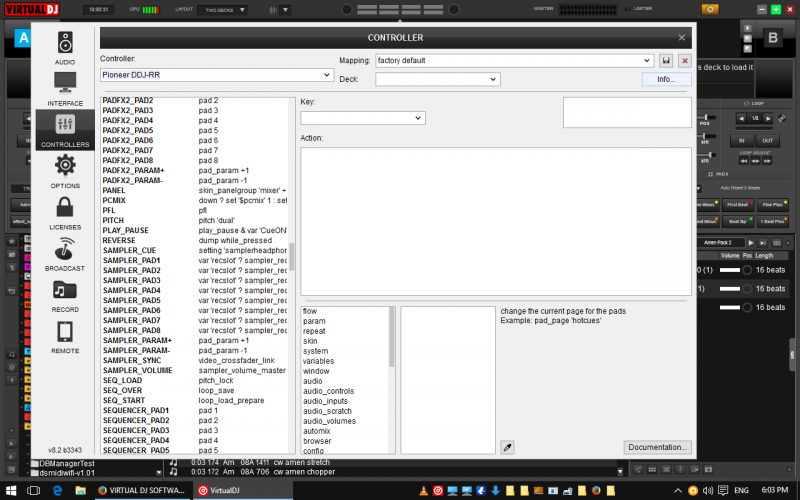Screen dimensions: 800x500
Task: Open the Amen Pack 2 sampler bank selector
Action: [720, 243]
